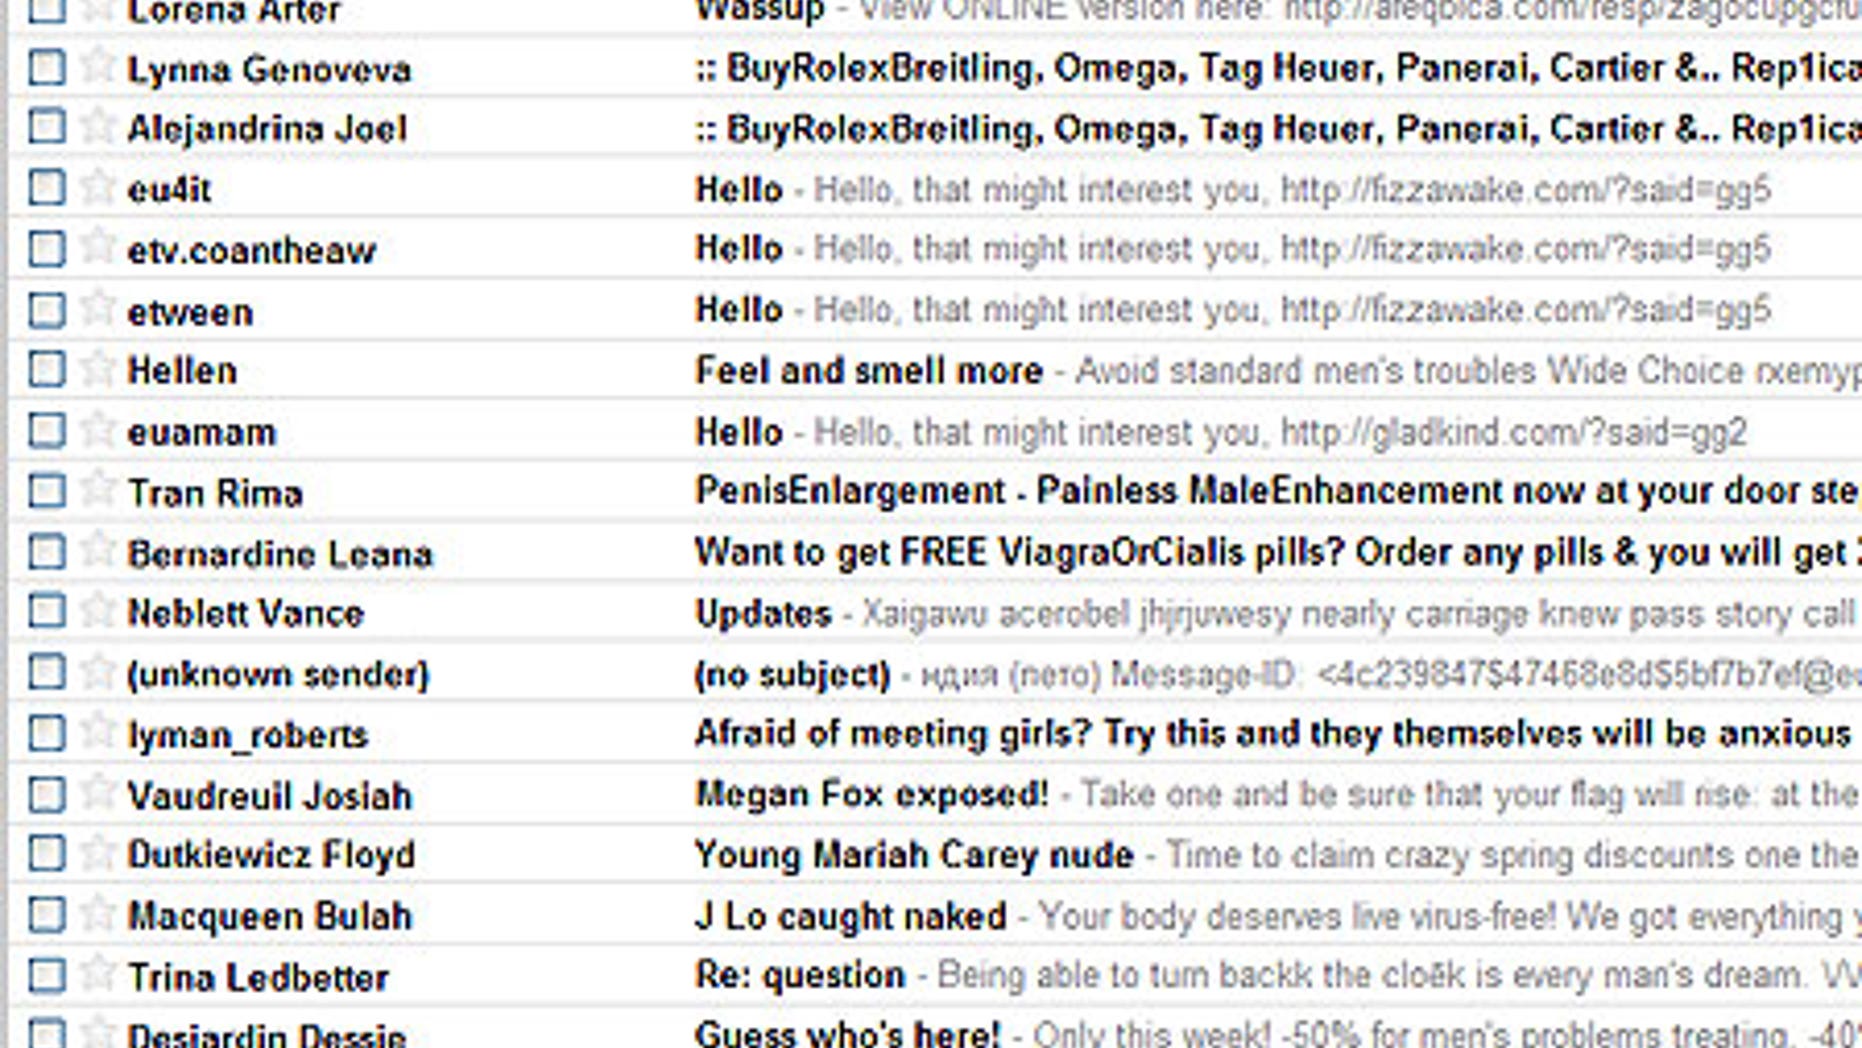Star the email from Lynna Genoveva

click(97, 66)
